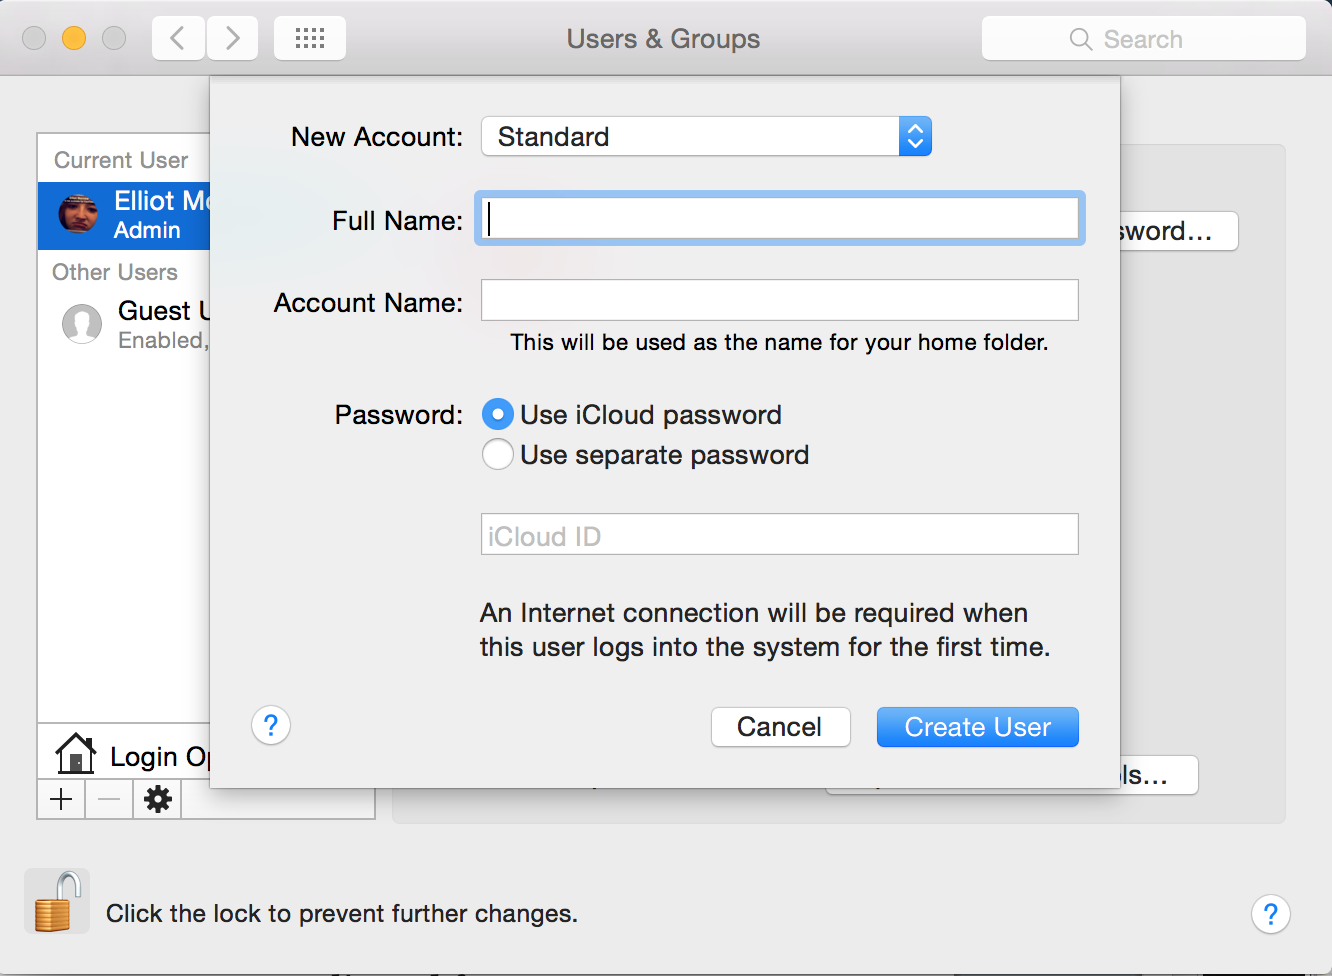Open the New Account type dropdown
The width and height of the screenshot is (1332, 976).
pyautogui.click(x=706, y=136)
